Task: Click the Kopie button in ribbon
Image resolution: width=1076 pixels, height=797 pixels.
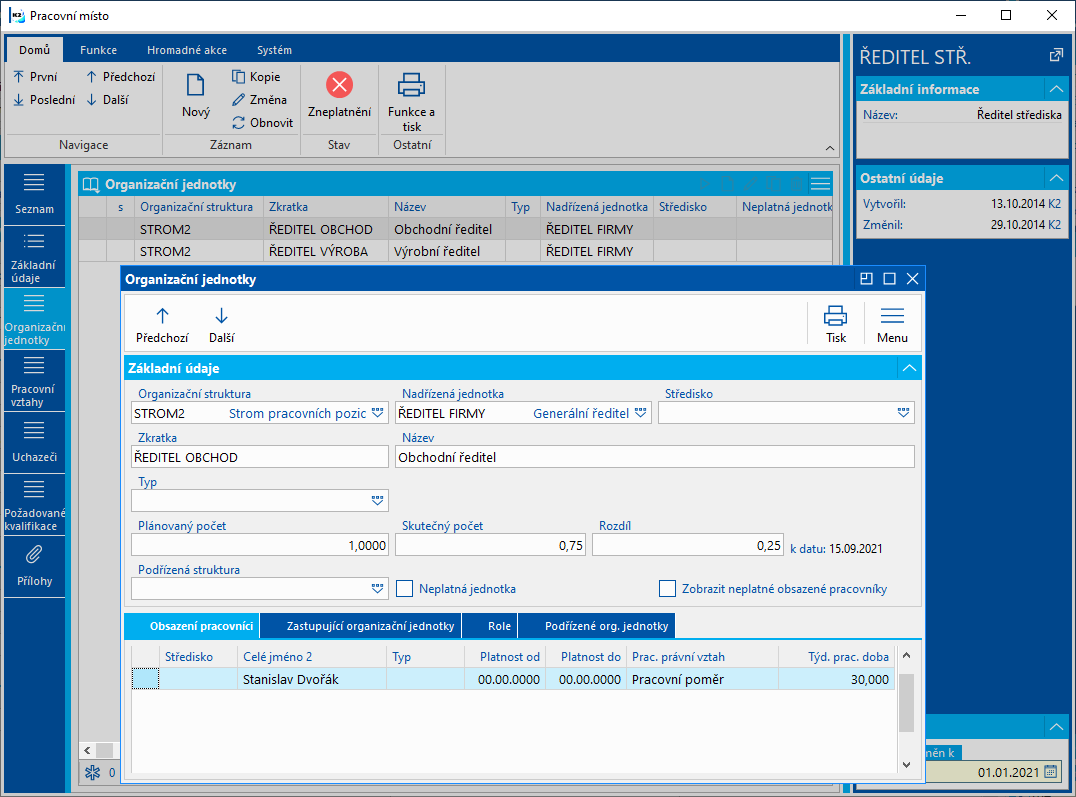Action: [256, 77]
